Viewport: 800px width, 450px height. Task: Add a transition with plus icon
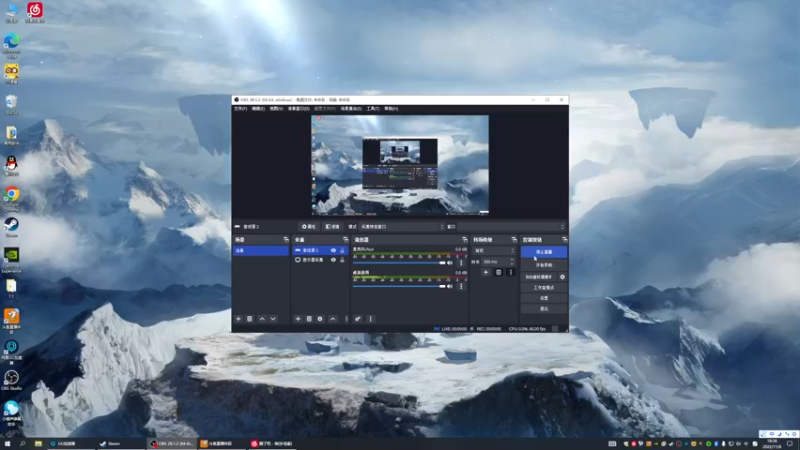point(486,272)
